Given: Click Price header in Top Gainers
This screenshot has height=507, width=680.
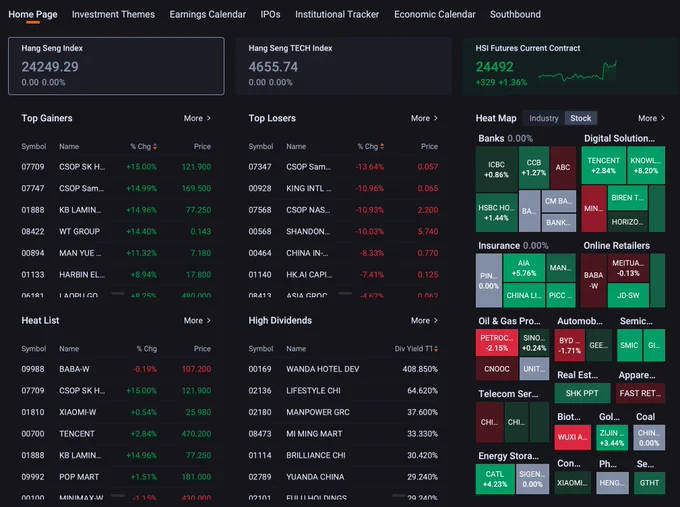Looking at the screenshot, I should (x=202, y=147).
